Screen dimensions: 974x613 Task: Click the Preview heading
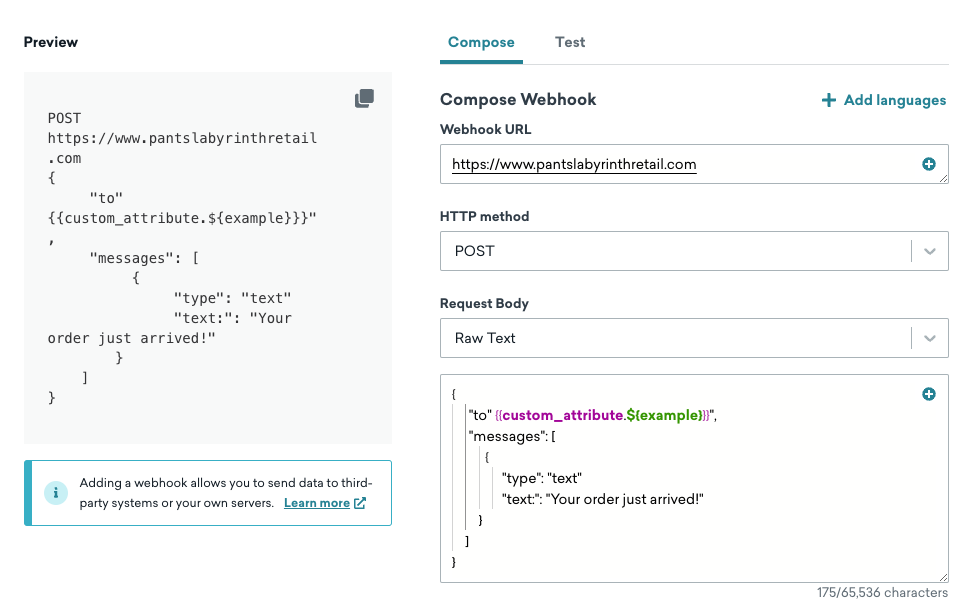click(x=51, y=42)
